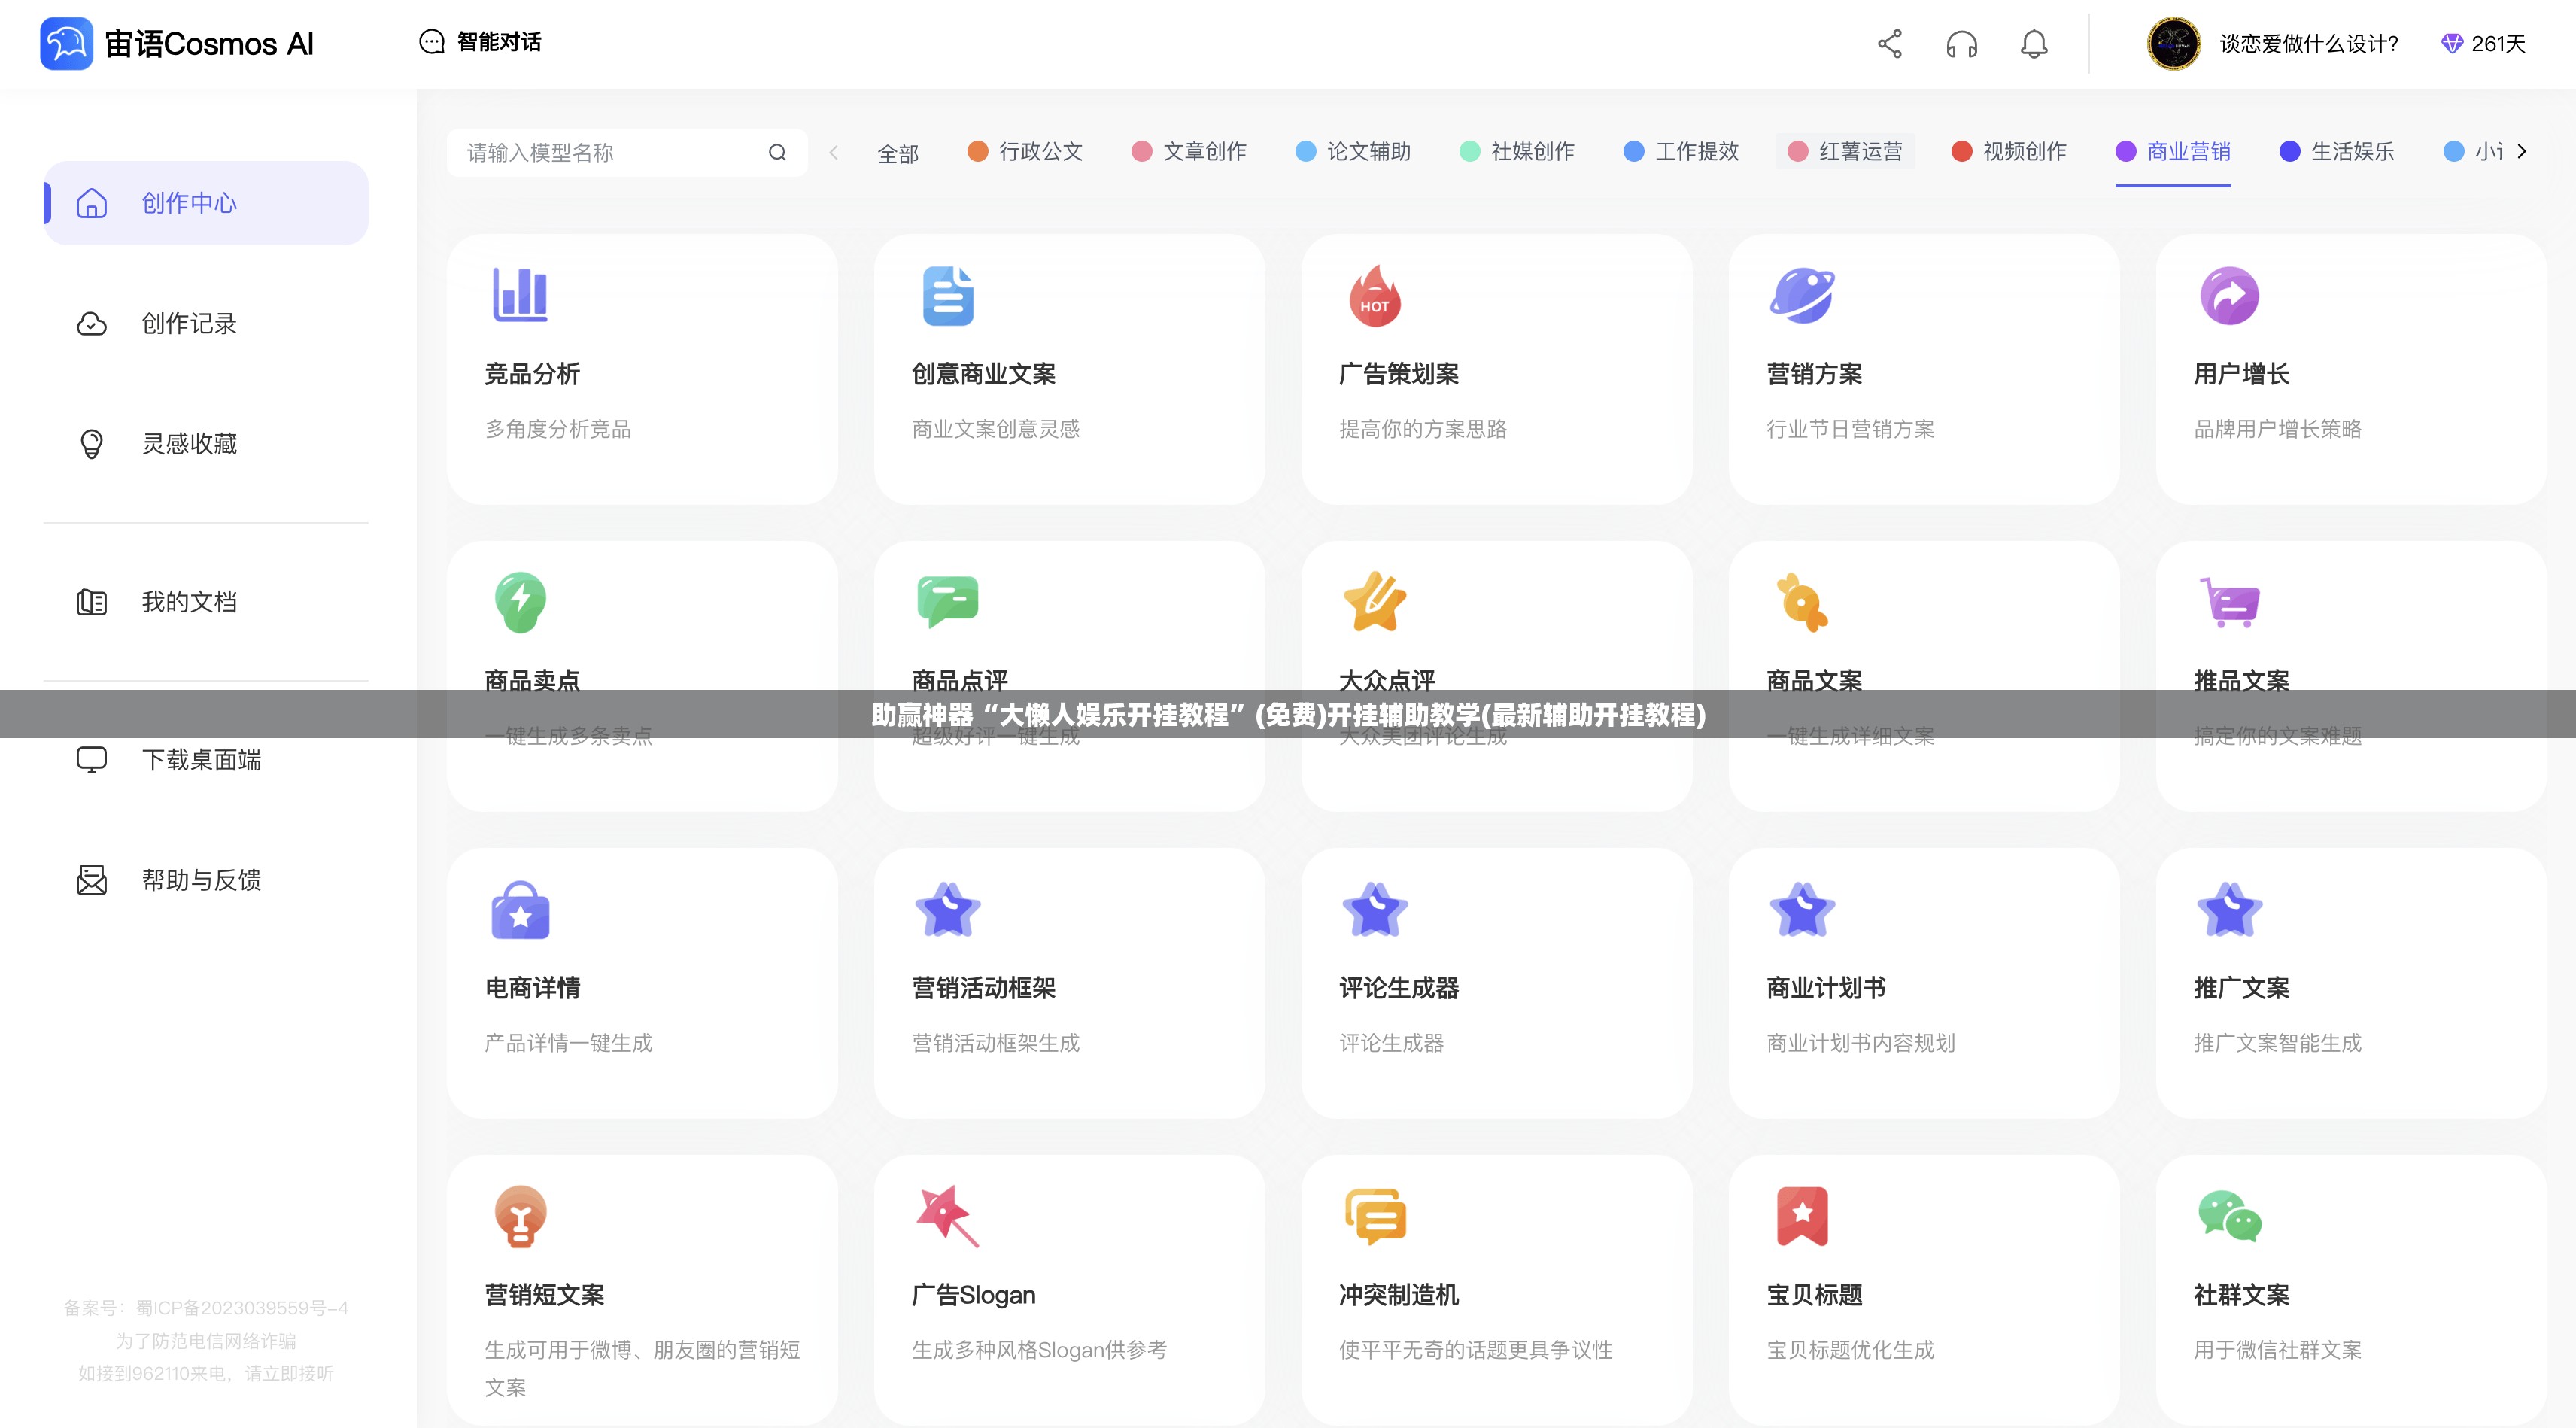
Task: Click the 谈恋爱做什么设计? username
Action: [x=2308, y=44]
